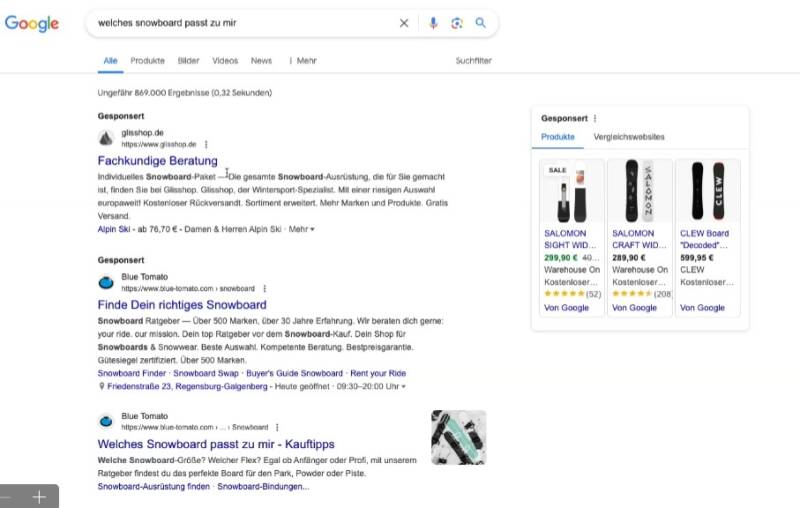Click Von Google under CLEW Board
The height and width of the screenshot is (508, 800).
coord(702,308)
